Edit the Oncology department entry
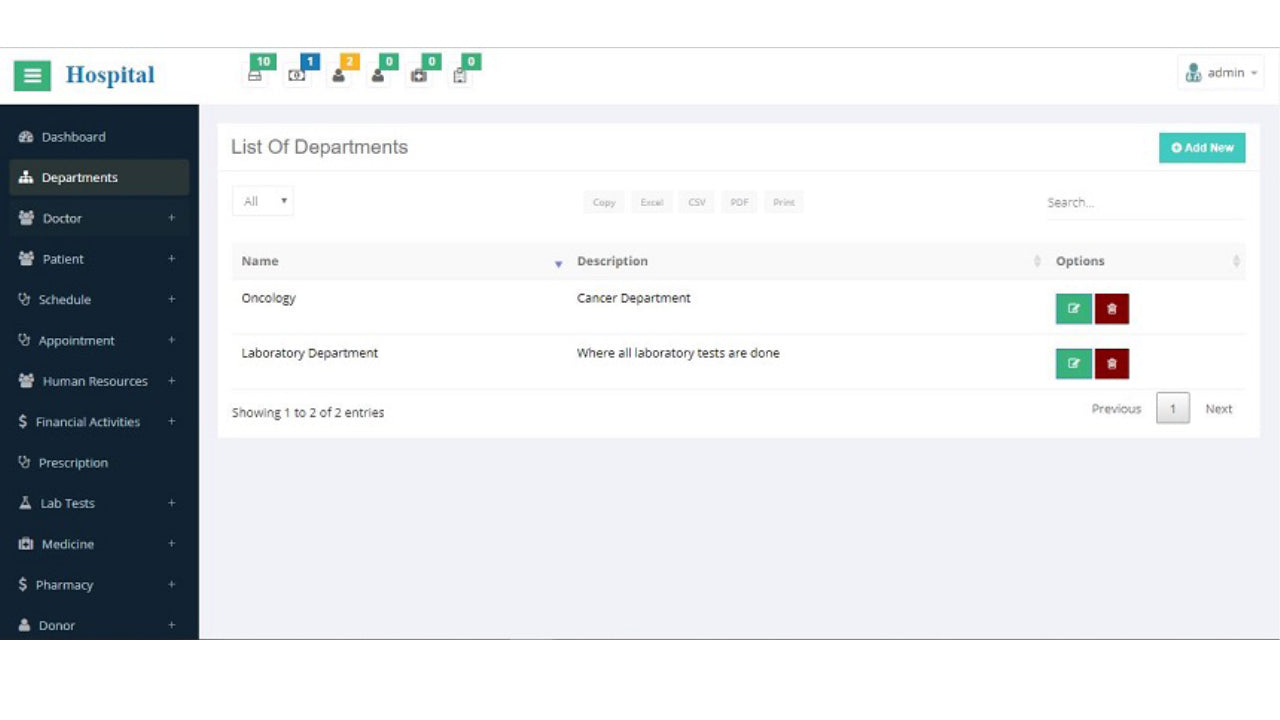The image size is (1280, 720). coord(1073,309)
